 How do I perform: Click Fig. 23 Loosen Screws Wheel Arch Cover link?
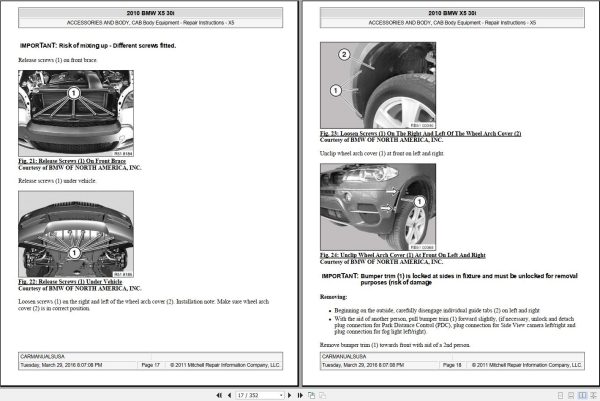pos(421,134)
